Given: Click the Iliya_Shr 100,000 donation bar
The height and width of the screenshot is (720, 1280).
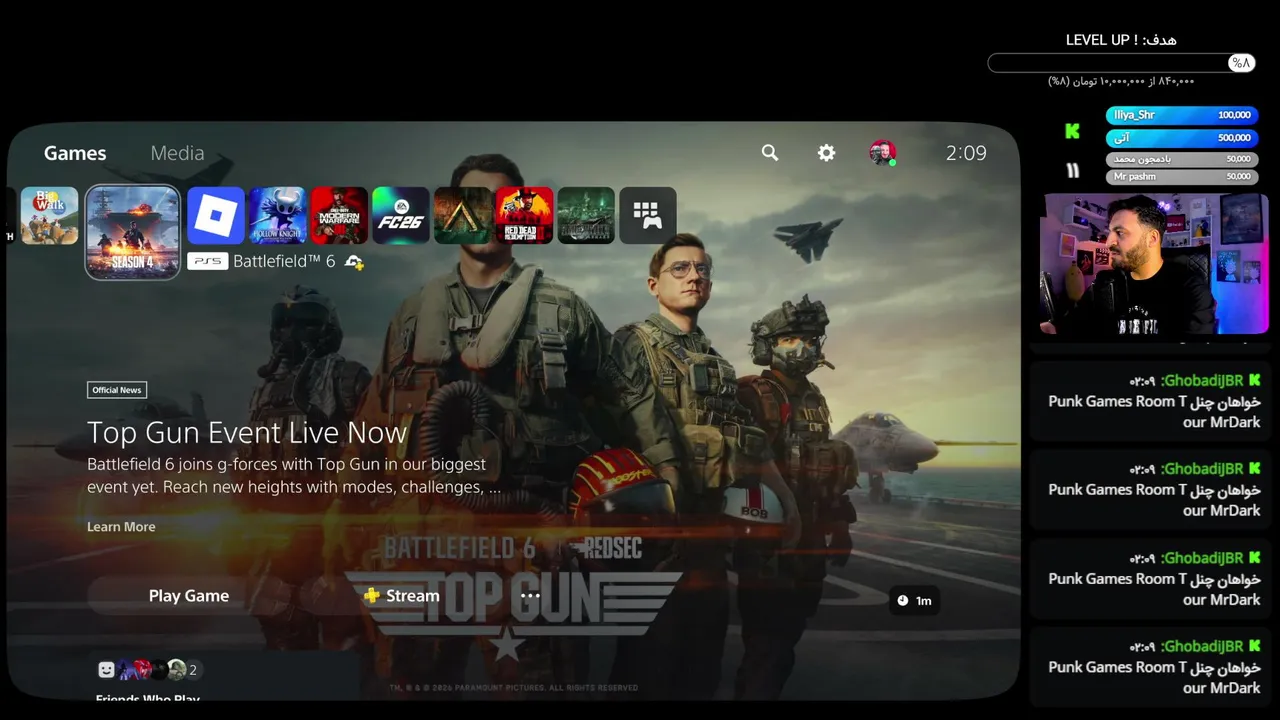Looking at the screenshot, I should 1182,115.
